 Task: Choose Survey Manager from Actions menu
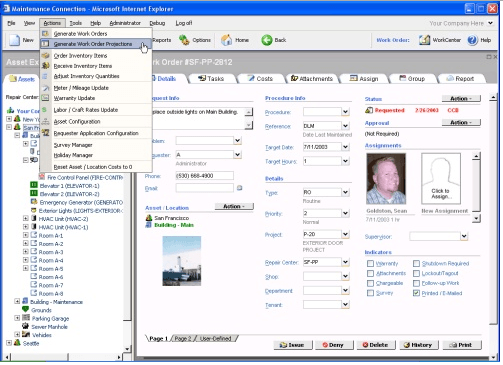pos(73,145)
